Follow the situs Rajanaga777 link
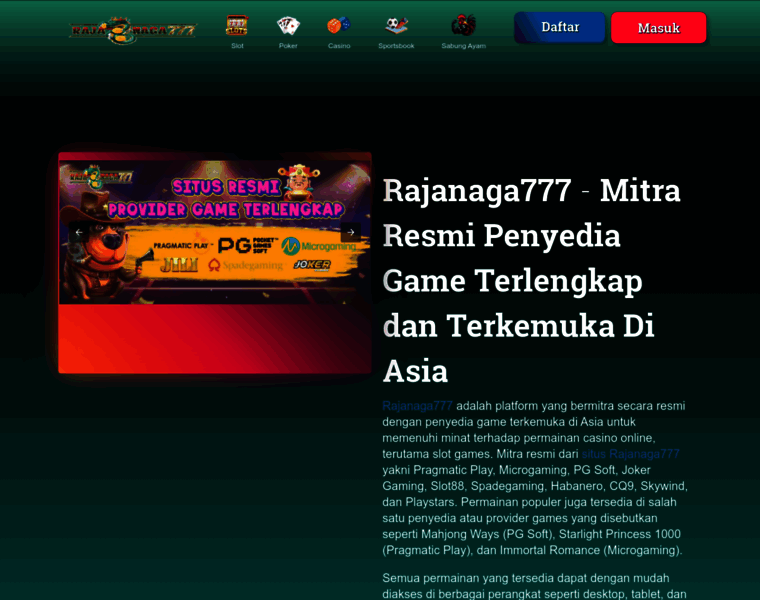This screenshot has height=600, width=760. 630,454
